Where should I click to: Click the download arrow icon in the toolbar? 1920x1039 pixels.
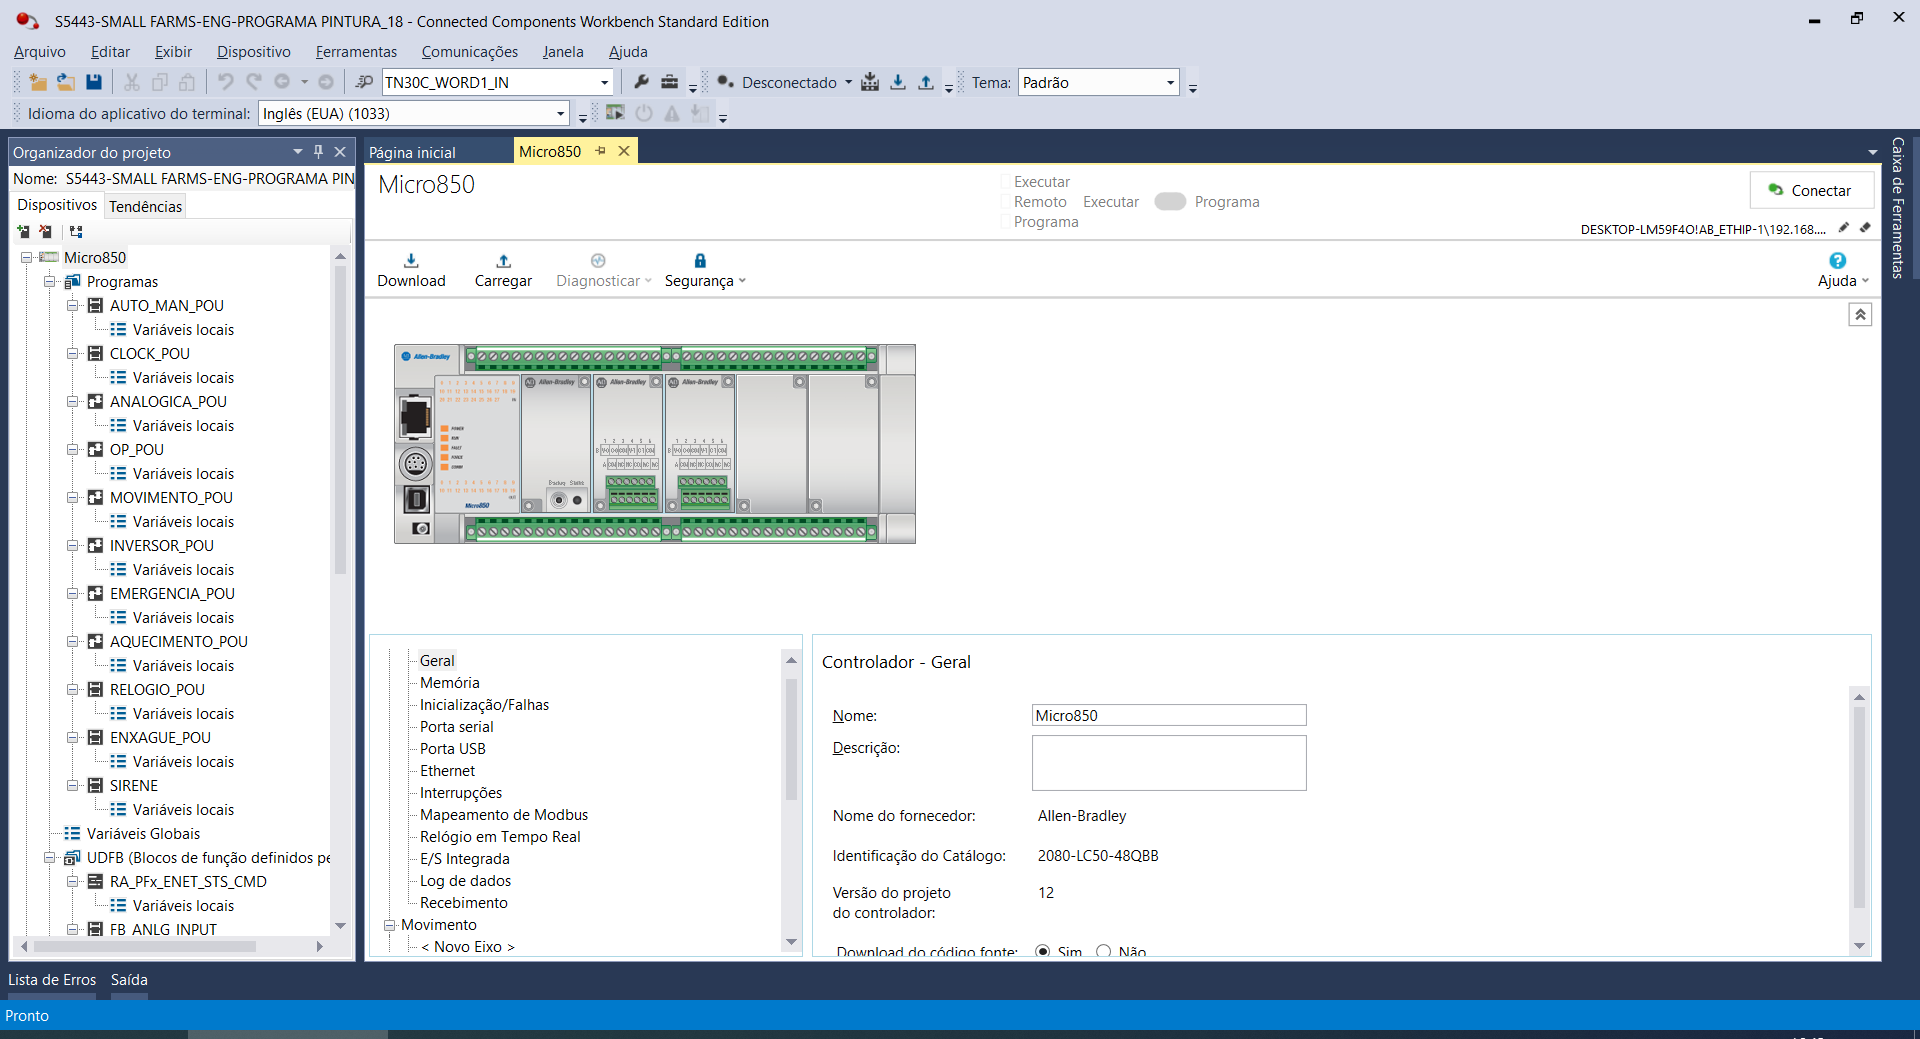[898, 82]
